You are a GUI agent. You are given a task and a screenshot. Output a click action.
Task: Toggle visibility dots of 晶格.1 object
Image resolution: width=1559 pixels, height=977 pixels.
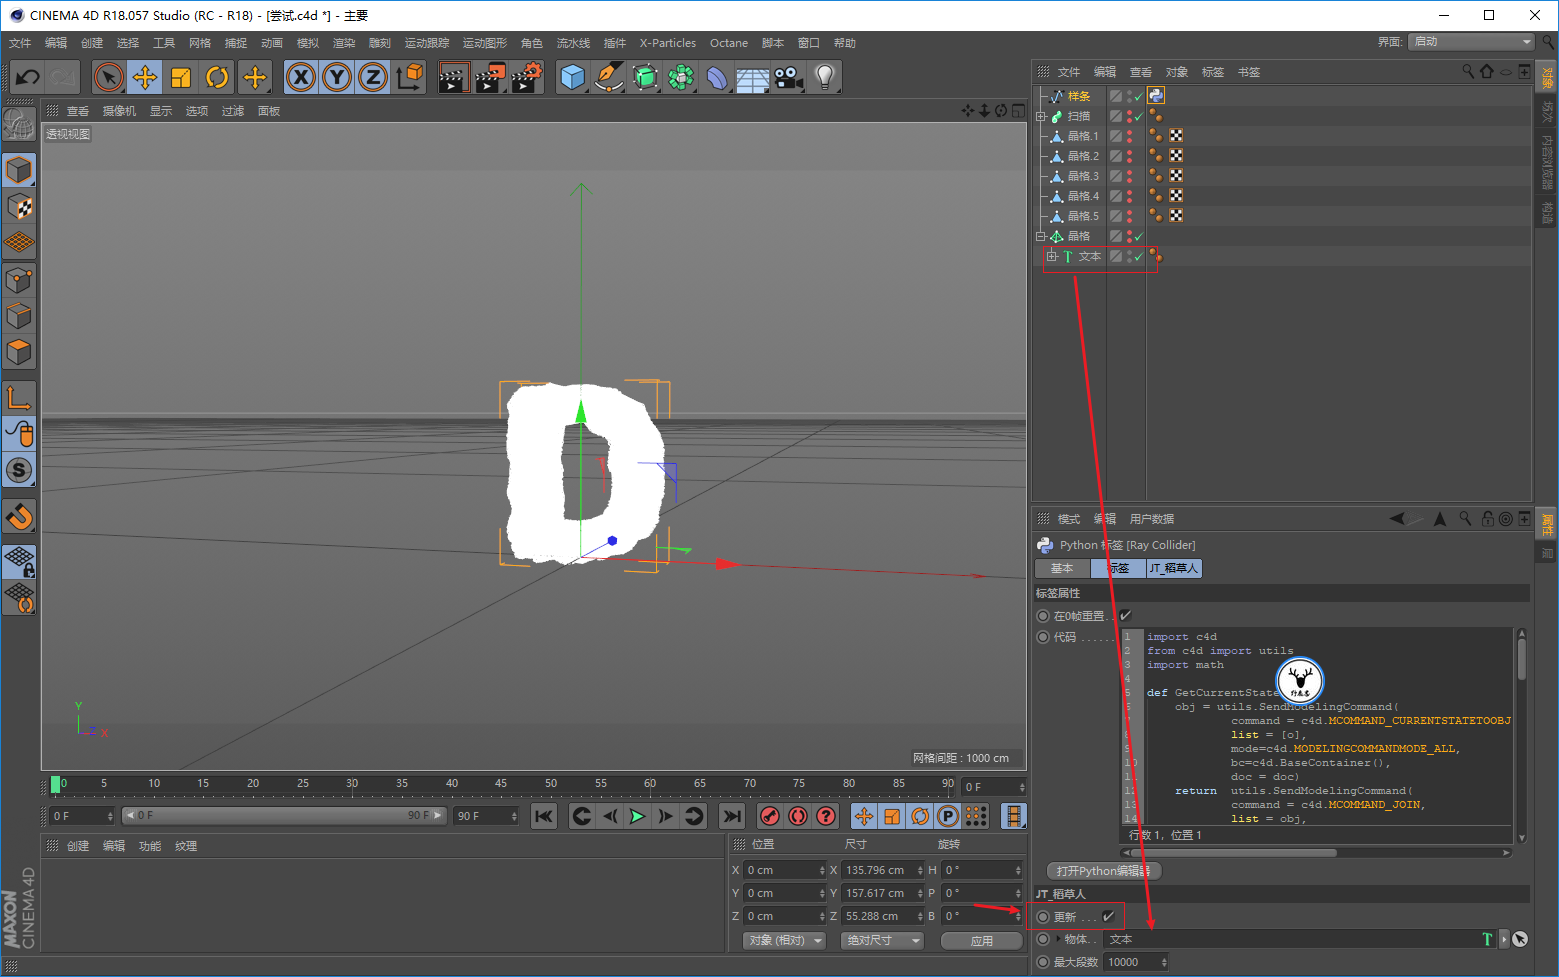click(x=1130, y=136)
